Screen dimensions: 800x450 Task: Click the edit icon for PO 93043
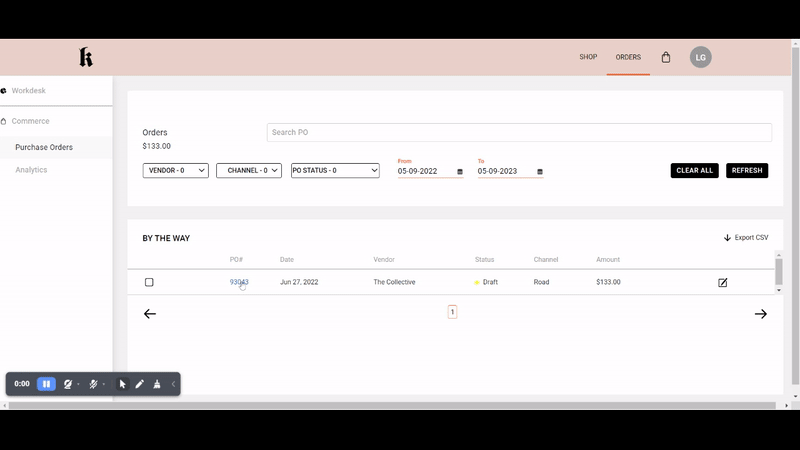(723, 283)
